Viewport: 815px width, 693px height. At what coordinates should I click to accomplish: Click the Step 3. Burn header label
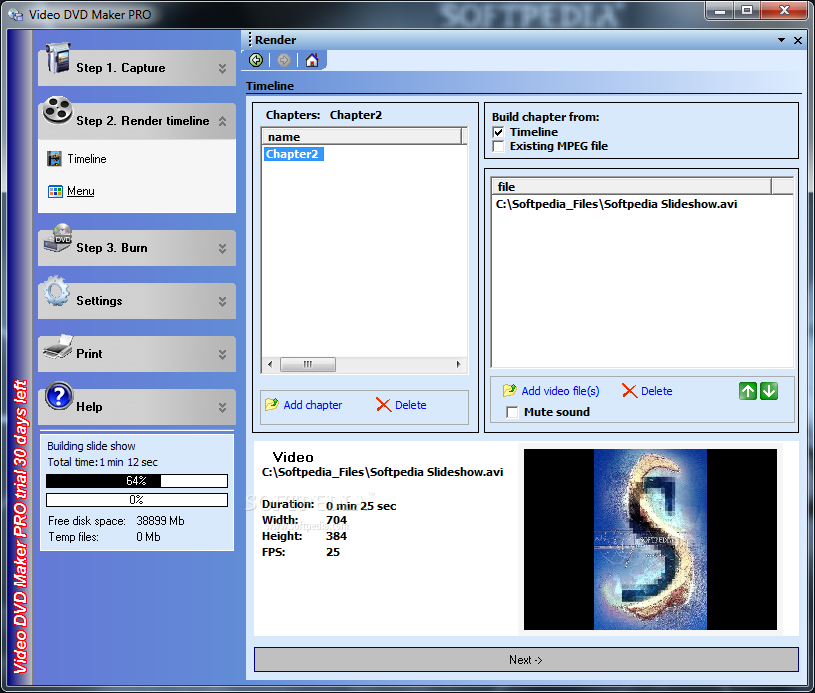(112, 248)
